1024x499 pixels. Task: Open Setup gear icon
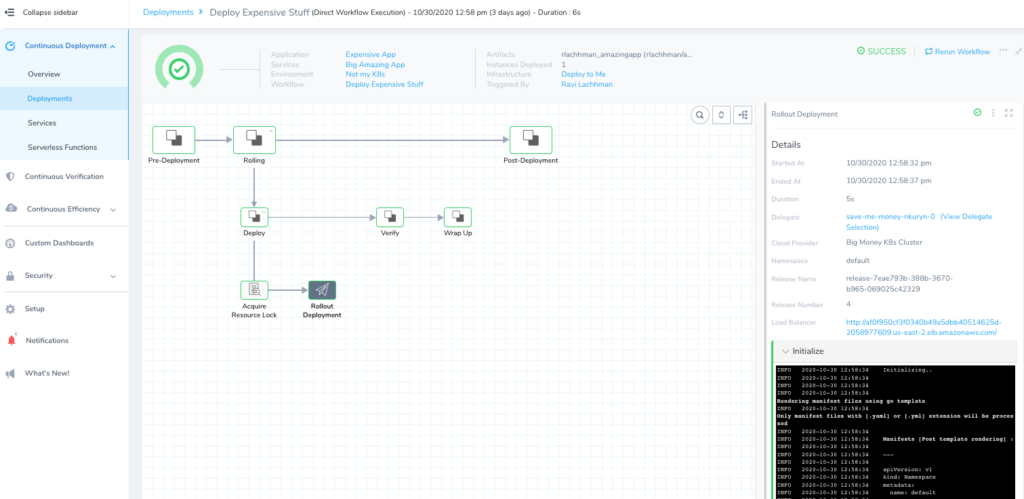coord(10,309)
